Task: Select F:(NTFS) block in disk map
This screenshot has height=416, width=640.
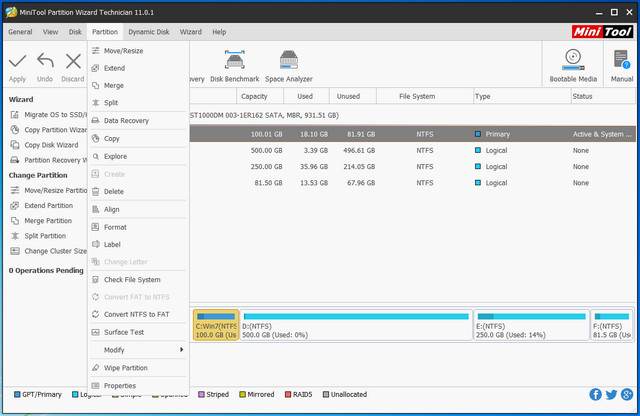Action: click(611, 325)
